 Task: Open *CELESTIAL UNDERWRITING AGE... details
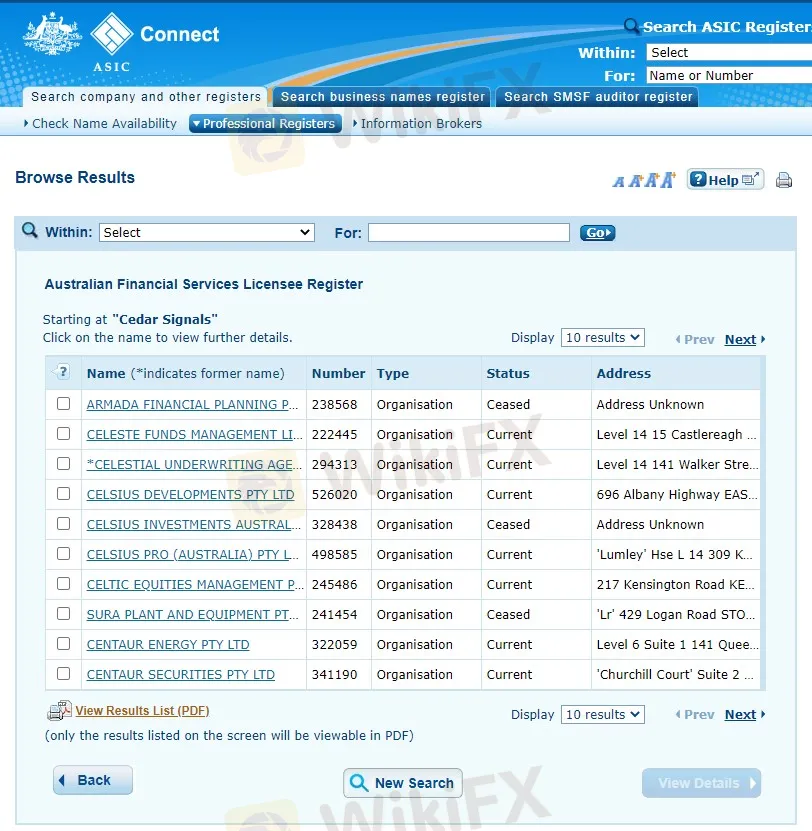[x=194, y=464]
